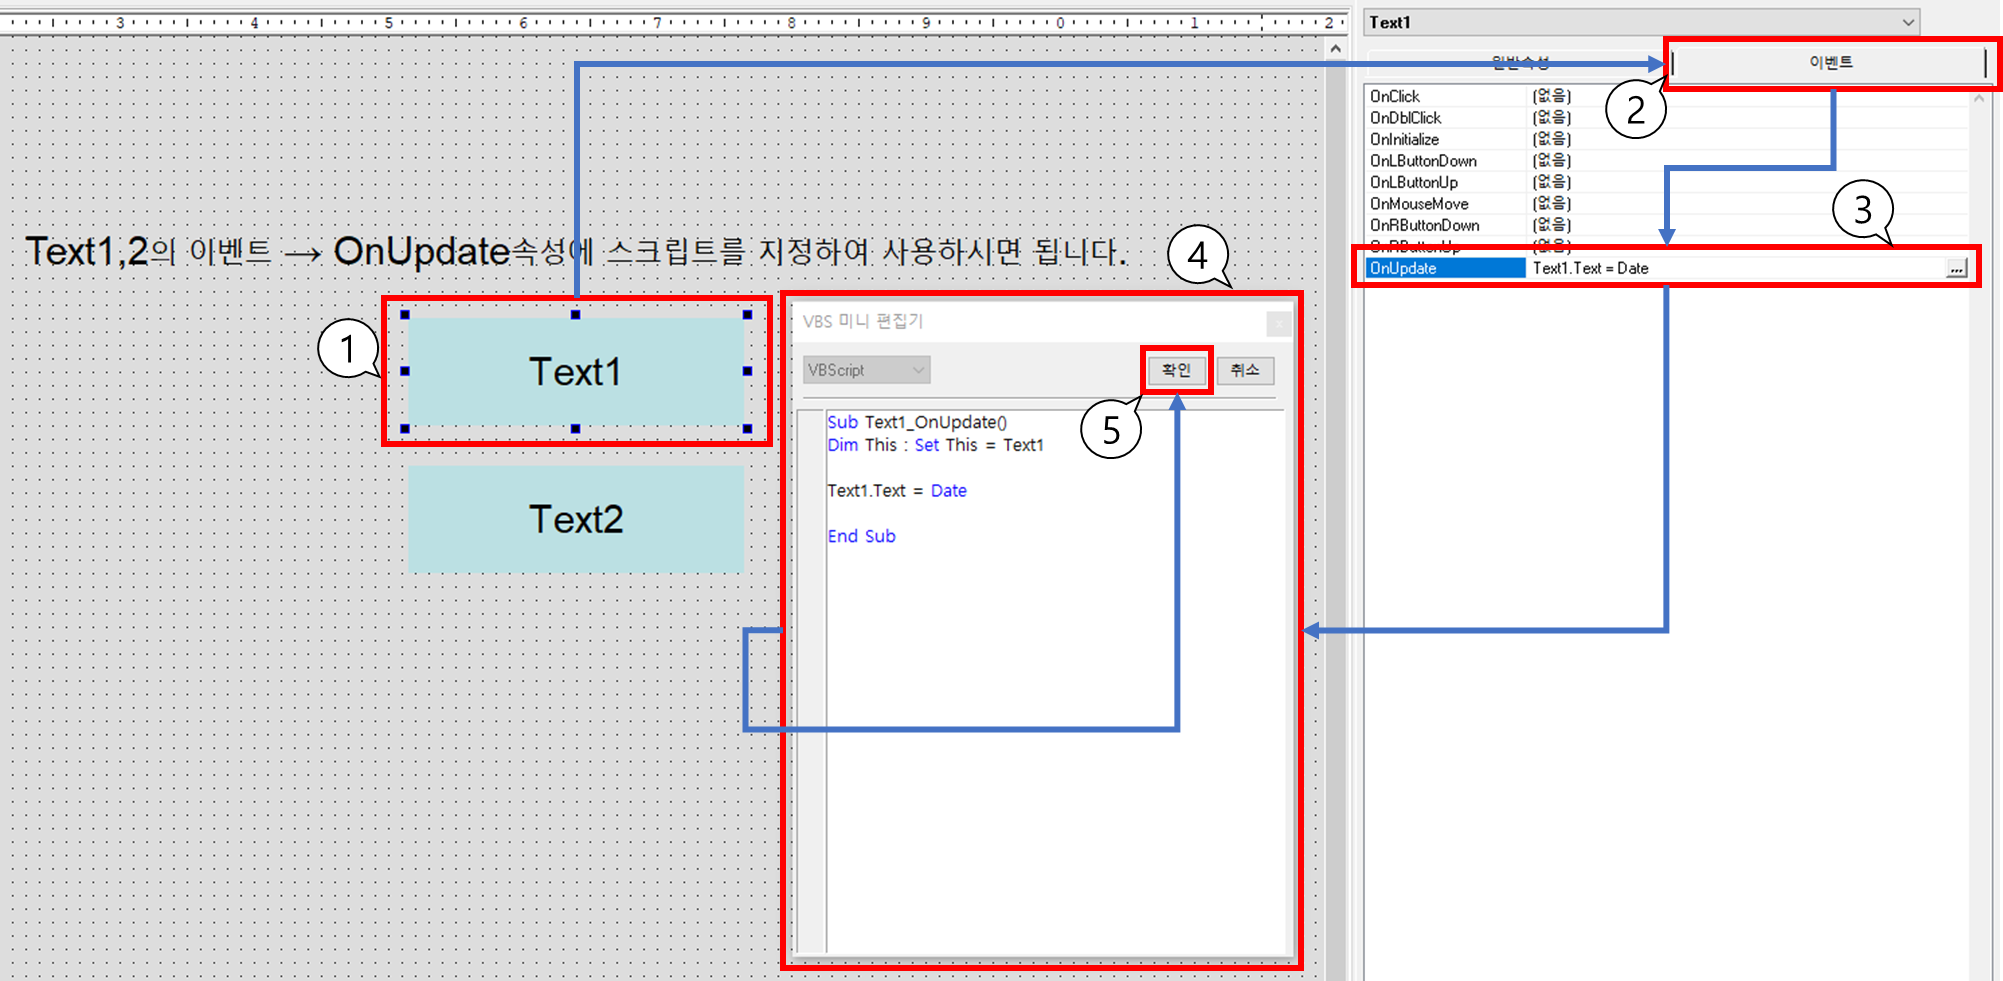The image size is (2003, 981).
Task: Click the 취소 button in the VBS editor
Action: point(1245,369)
